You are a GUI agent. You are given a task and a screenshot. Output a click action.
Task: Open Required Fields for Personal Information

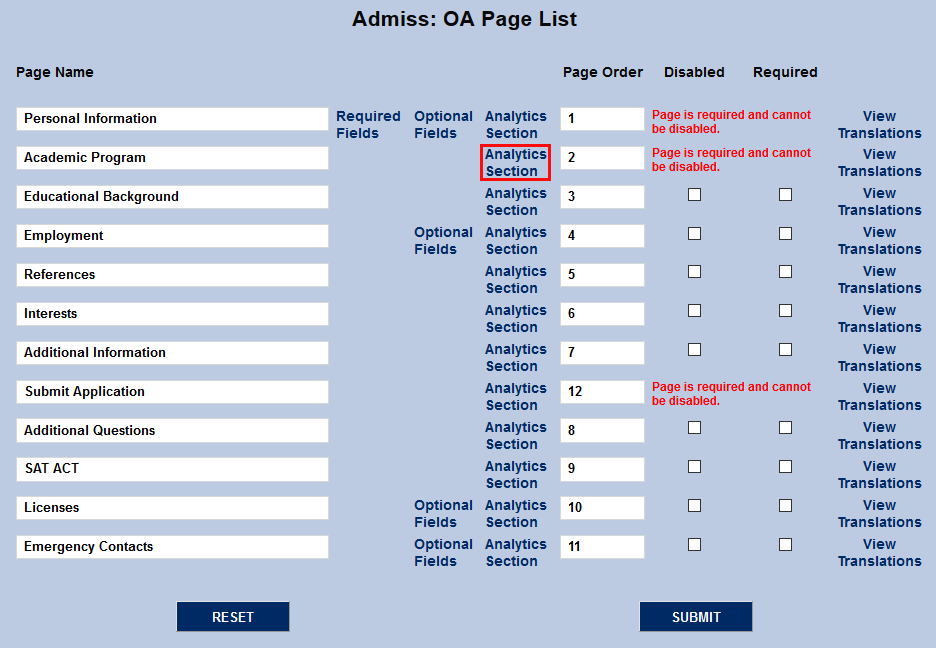click(x=368, y=125)
